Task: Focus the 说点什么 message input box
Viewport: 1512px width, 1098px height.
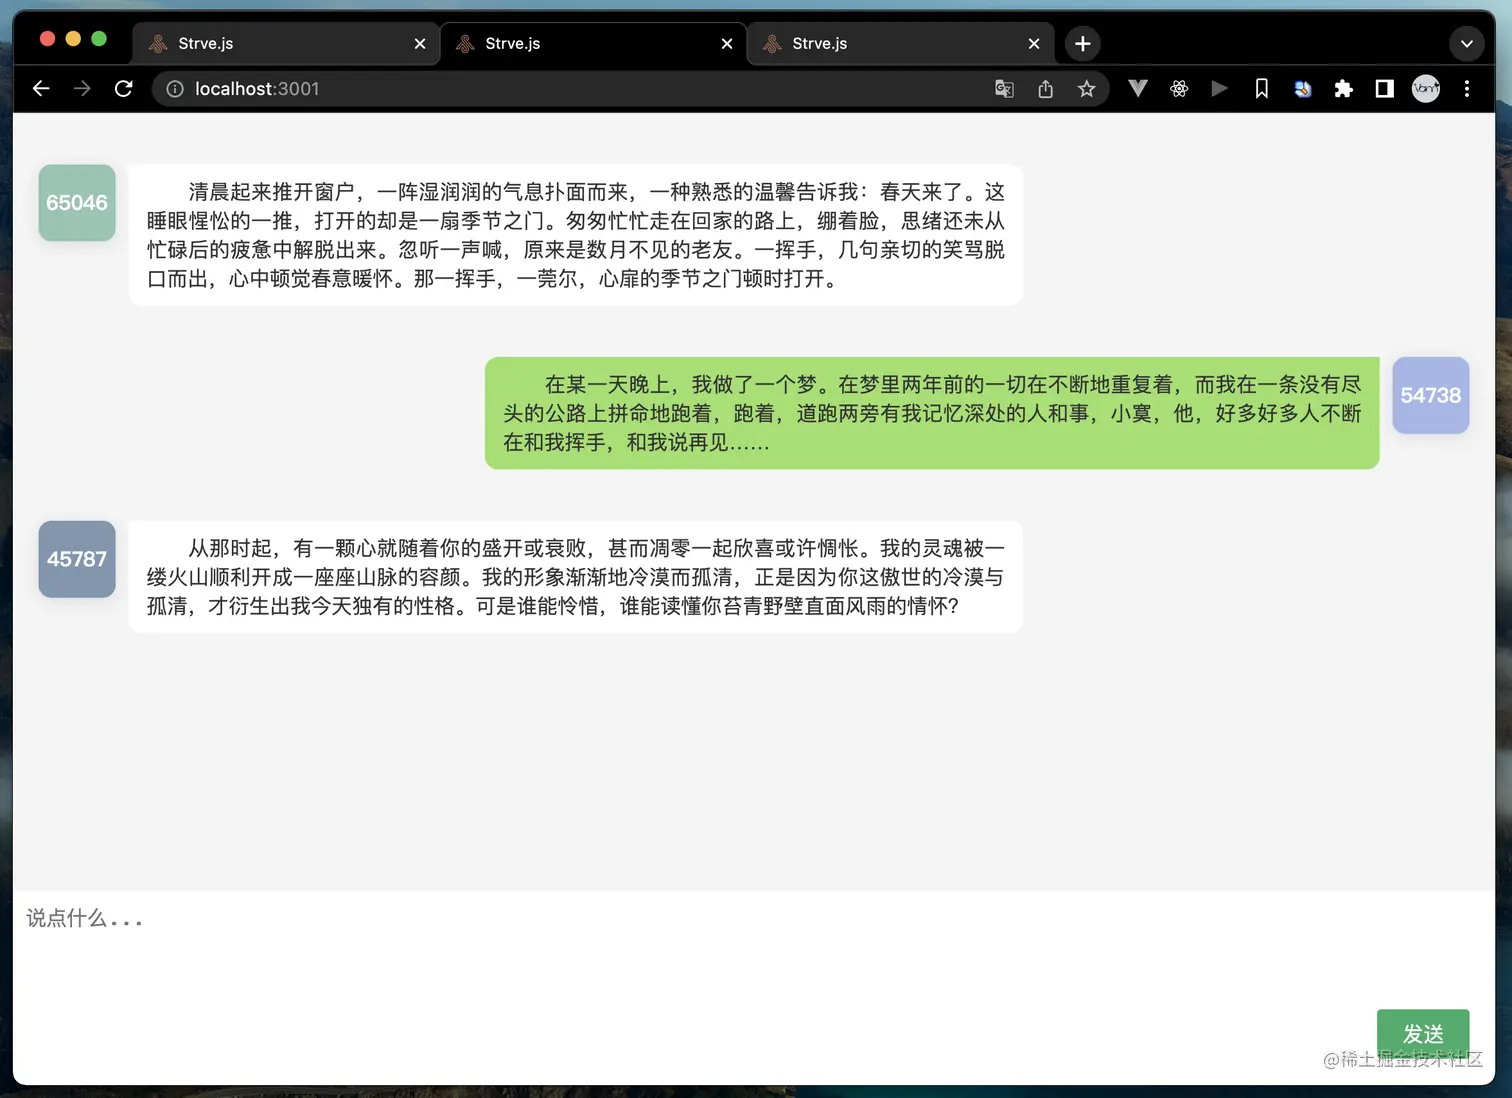Action: point(754,950)
